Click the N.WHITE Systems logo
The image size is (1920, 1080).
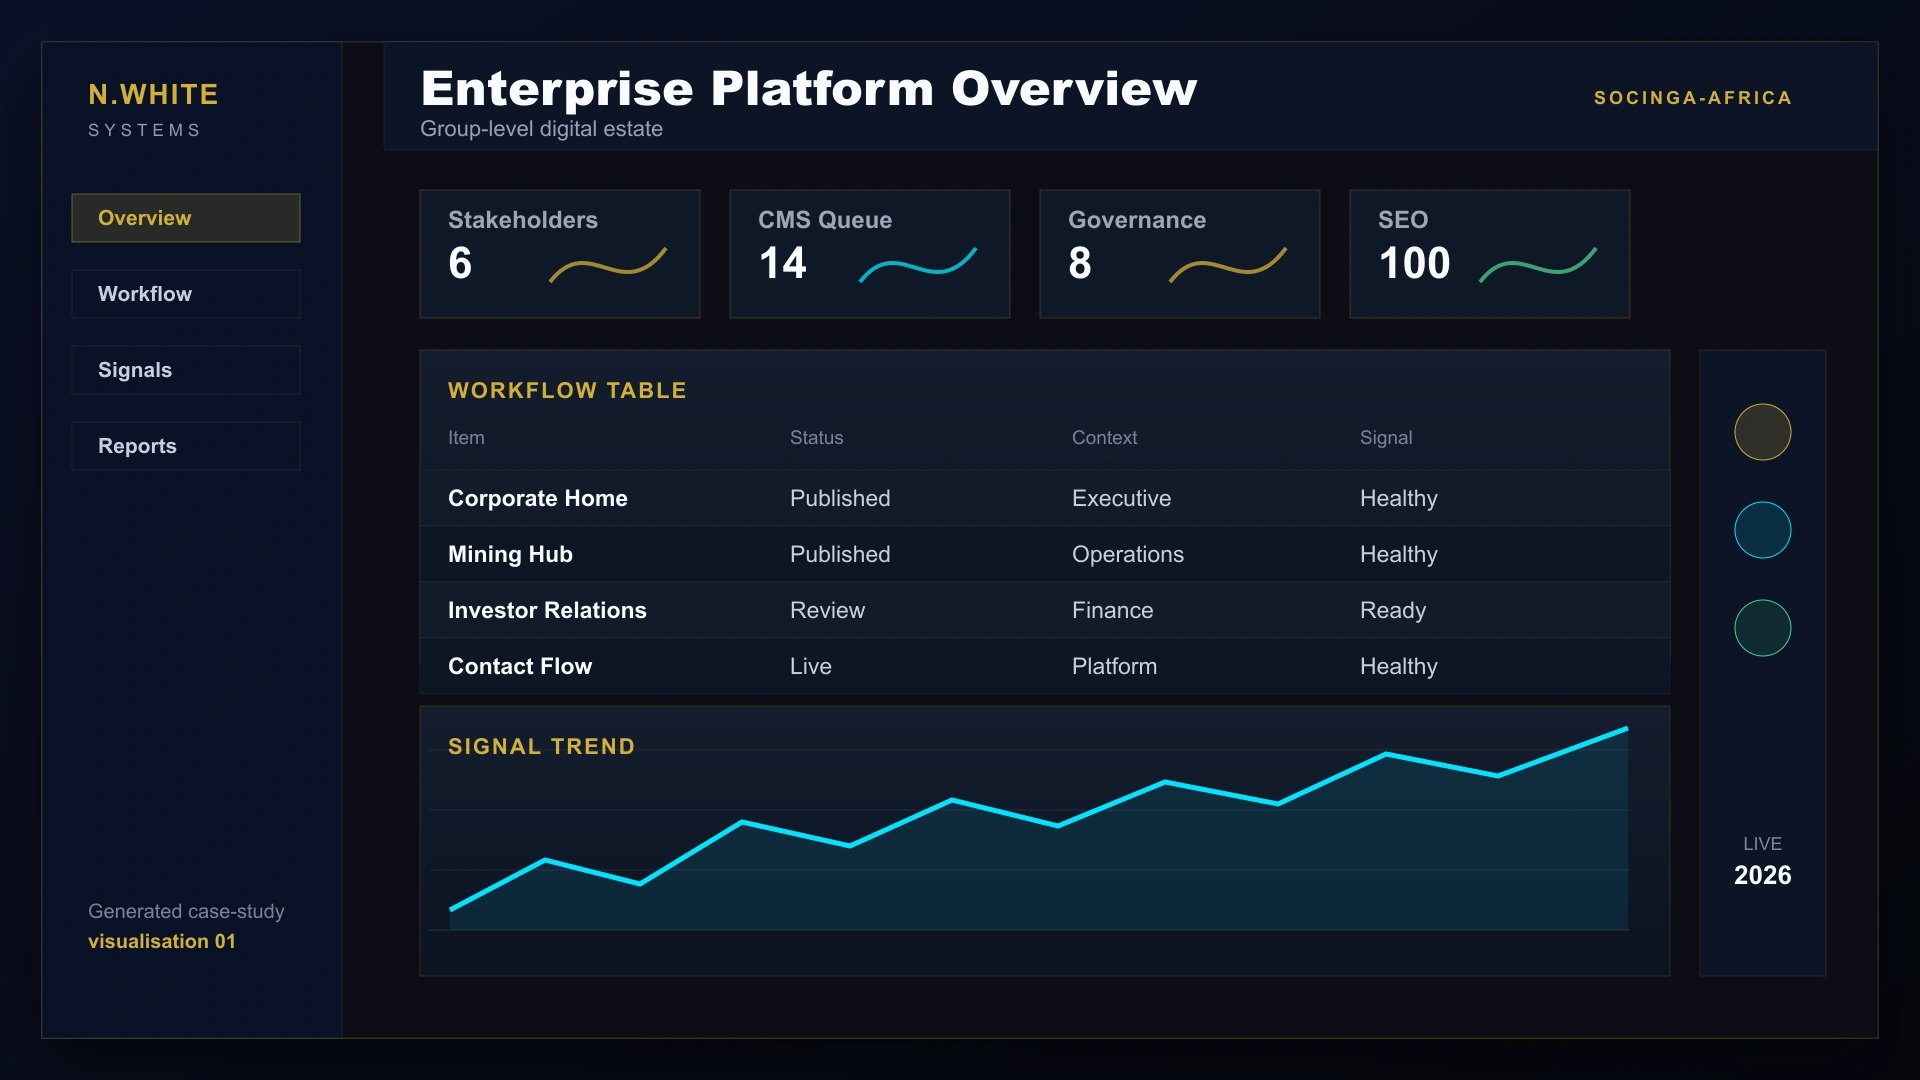153,109
